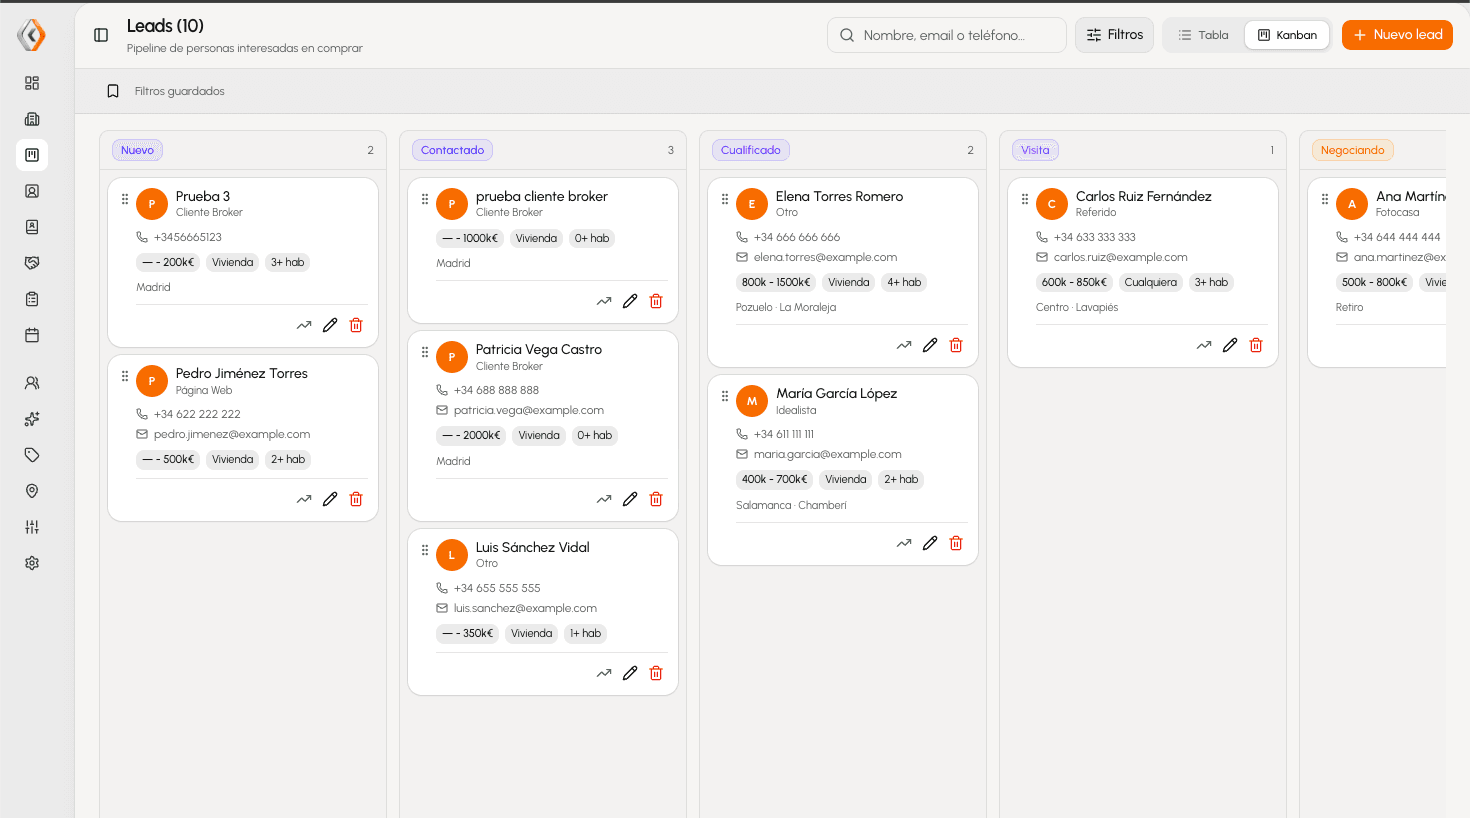This screenshot has height=818, width=1470.
Task: Click the app logo in the sidebar
Action: [x=32, y=35]
